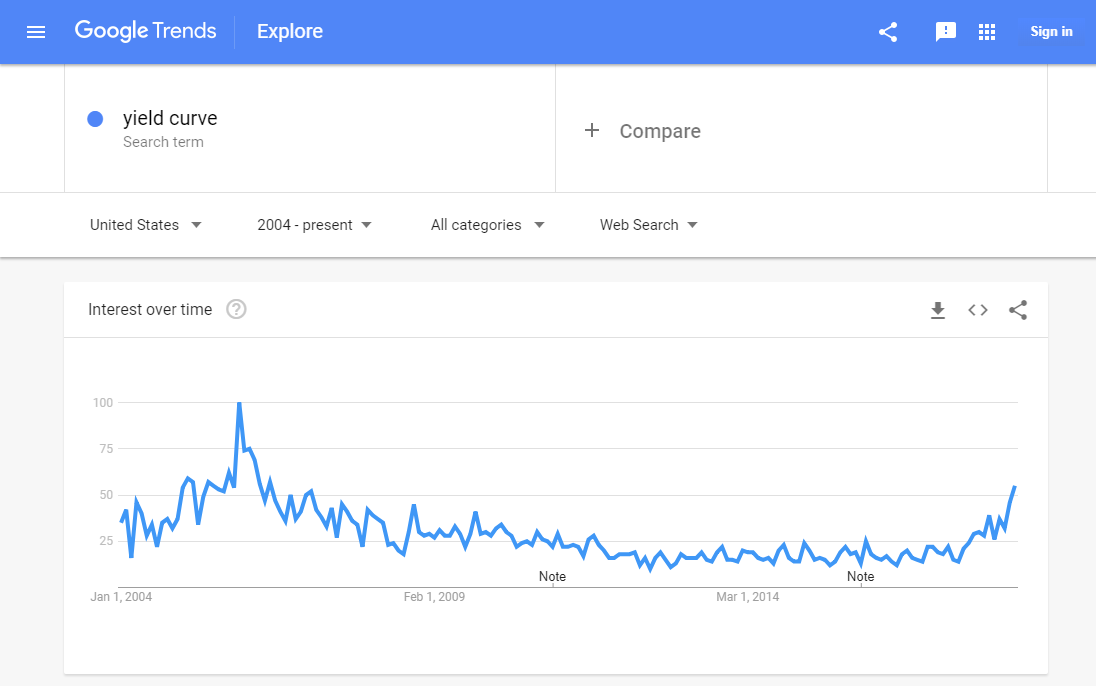Expand the United States region dropdown
Screen dimensions: 1096x686
[146, 225]
